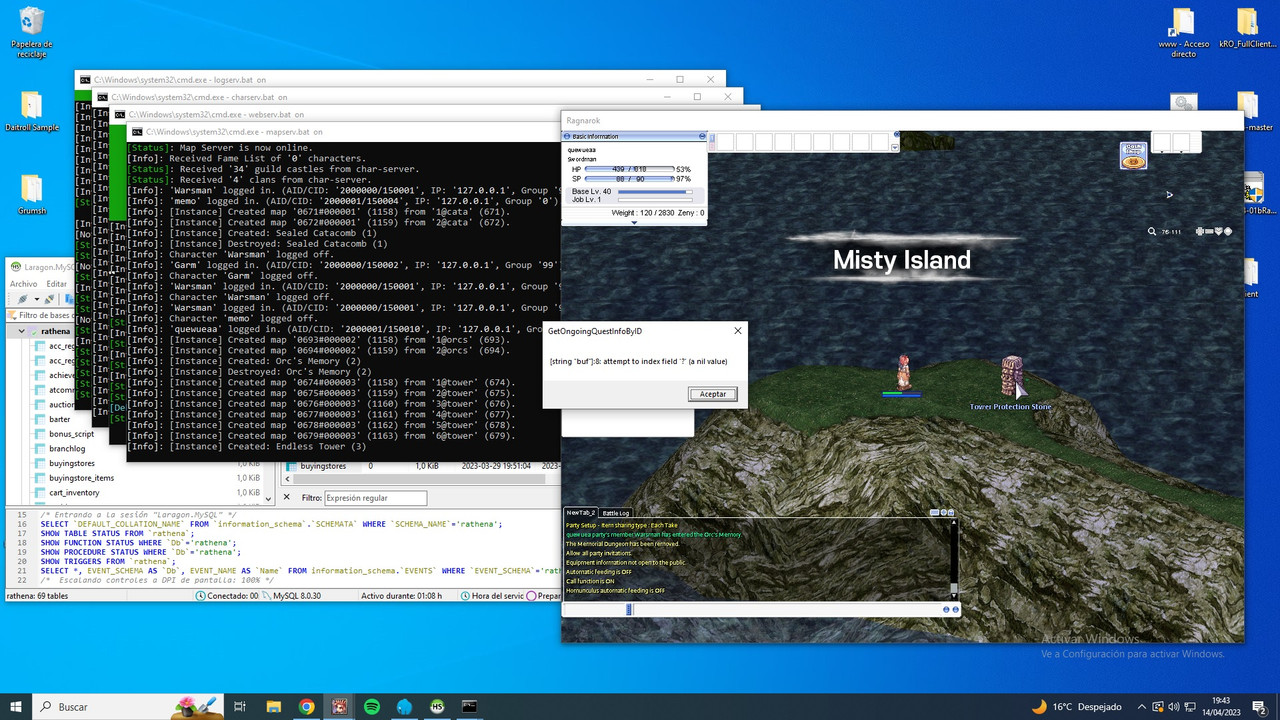Expand the Basic Information panel arrow
The width and height of the screenshot is (1280, 720).
634,223
